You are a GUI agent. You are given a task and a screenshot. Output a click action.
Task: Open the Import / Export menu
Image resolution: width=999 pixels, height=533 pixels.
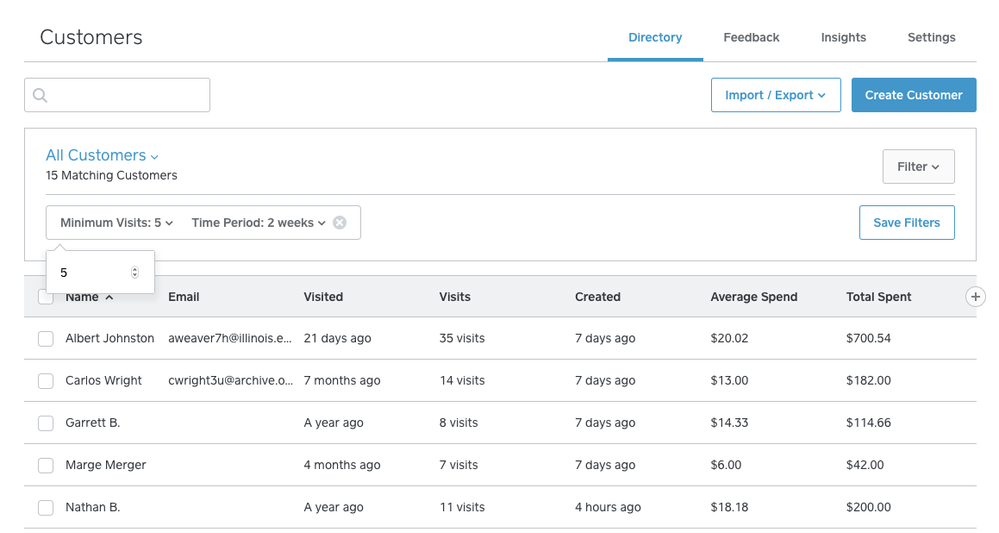pos(775,95)
